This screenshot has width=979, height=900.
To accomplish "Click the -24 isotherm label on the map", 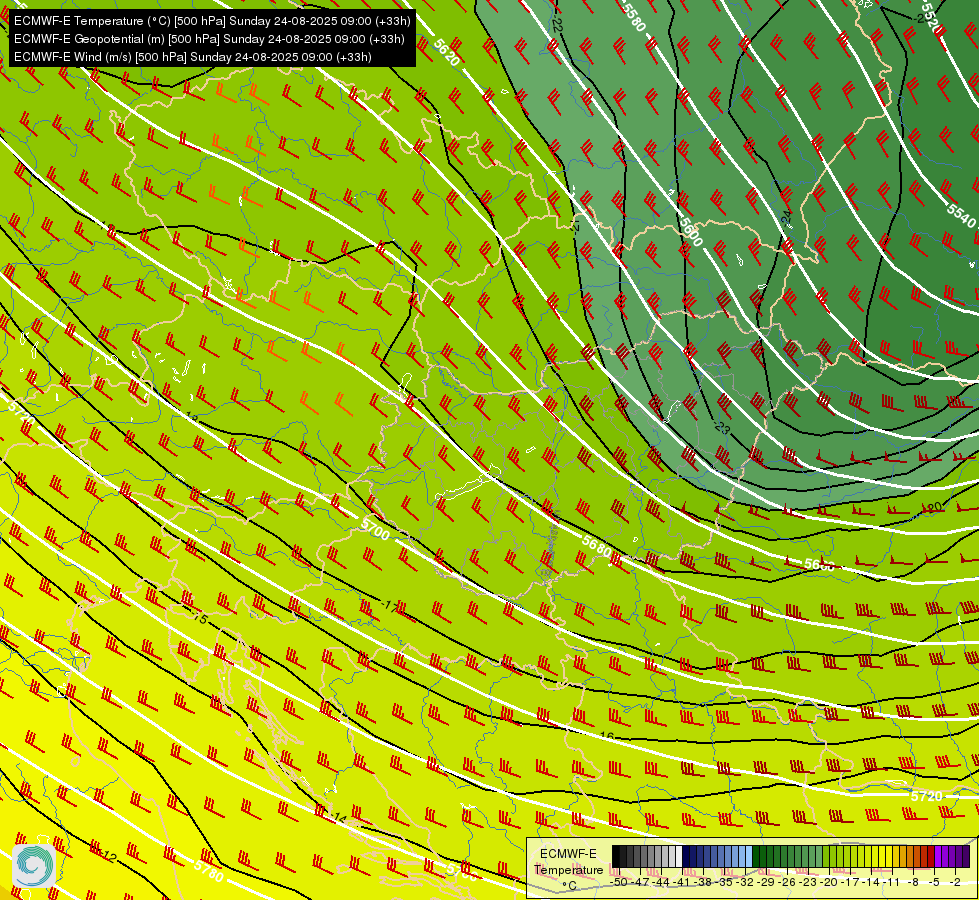I will coord(787,218).
